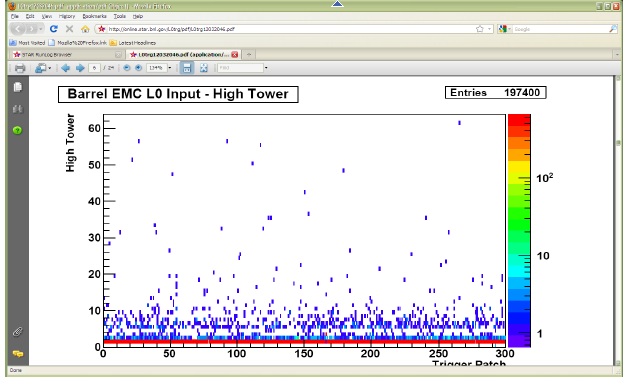Image resolution: width=629 pixels, height=383 pixels.
Task: Click the PDF page number field
Action: pyautogui.click(x=94, y=68)
